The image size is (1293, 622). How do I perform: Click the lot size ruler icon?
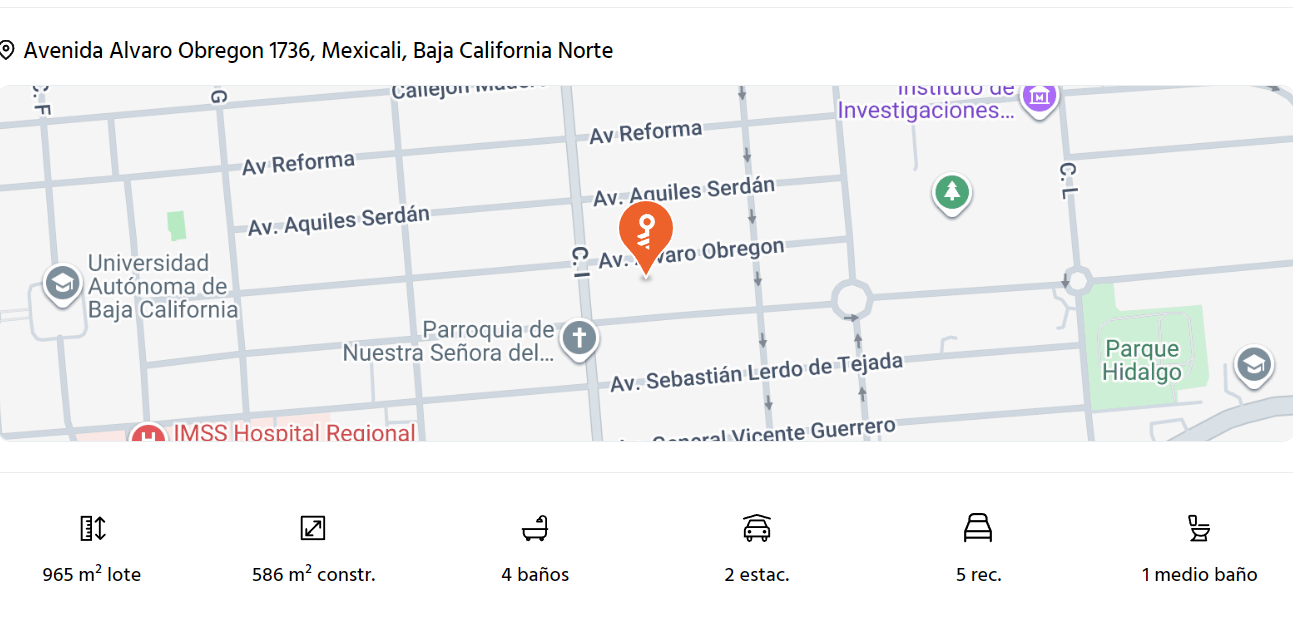(92, 528)
